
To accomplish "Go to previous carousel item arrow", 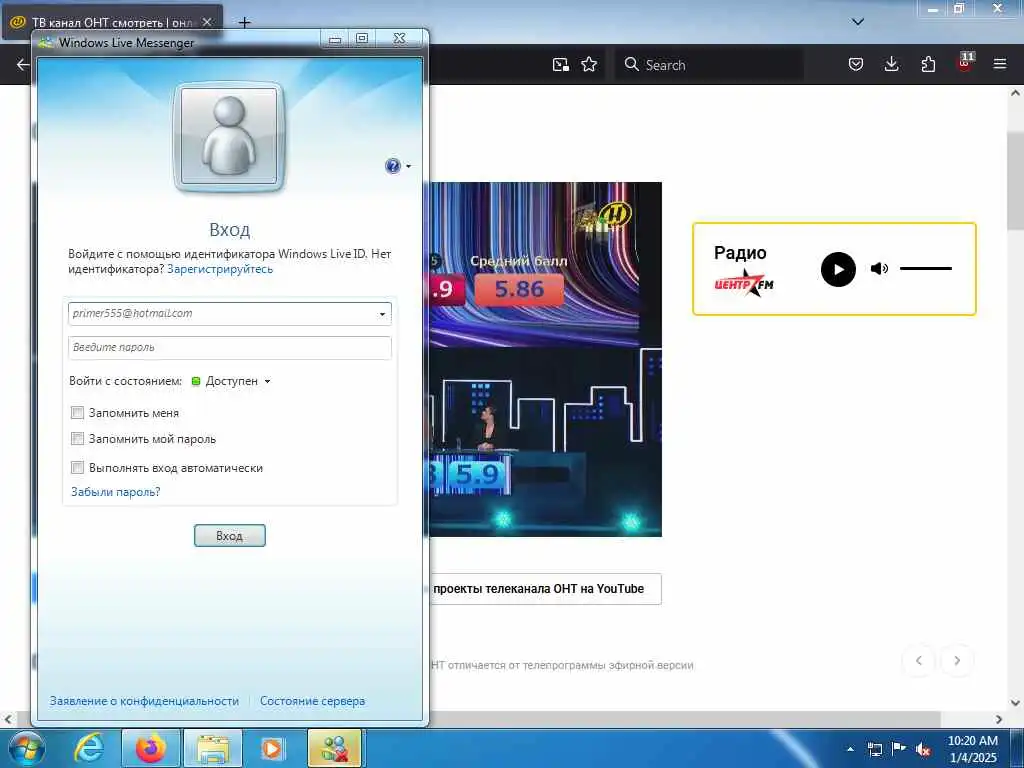I will point(918,660).
